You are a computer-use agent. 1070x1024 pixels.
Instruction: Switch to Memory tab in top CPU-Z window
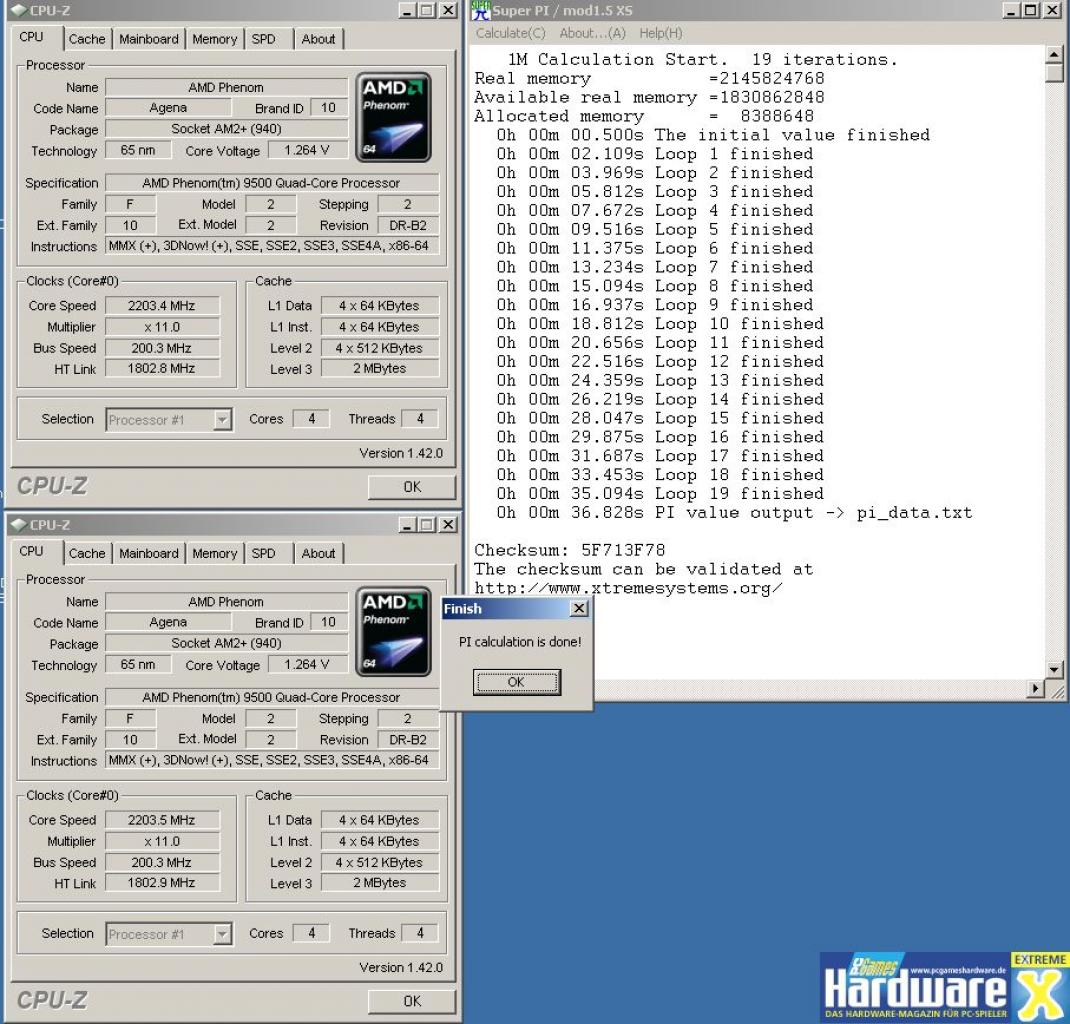[x=214, y=39]
